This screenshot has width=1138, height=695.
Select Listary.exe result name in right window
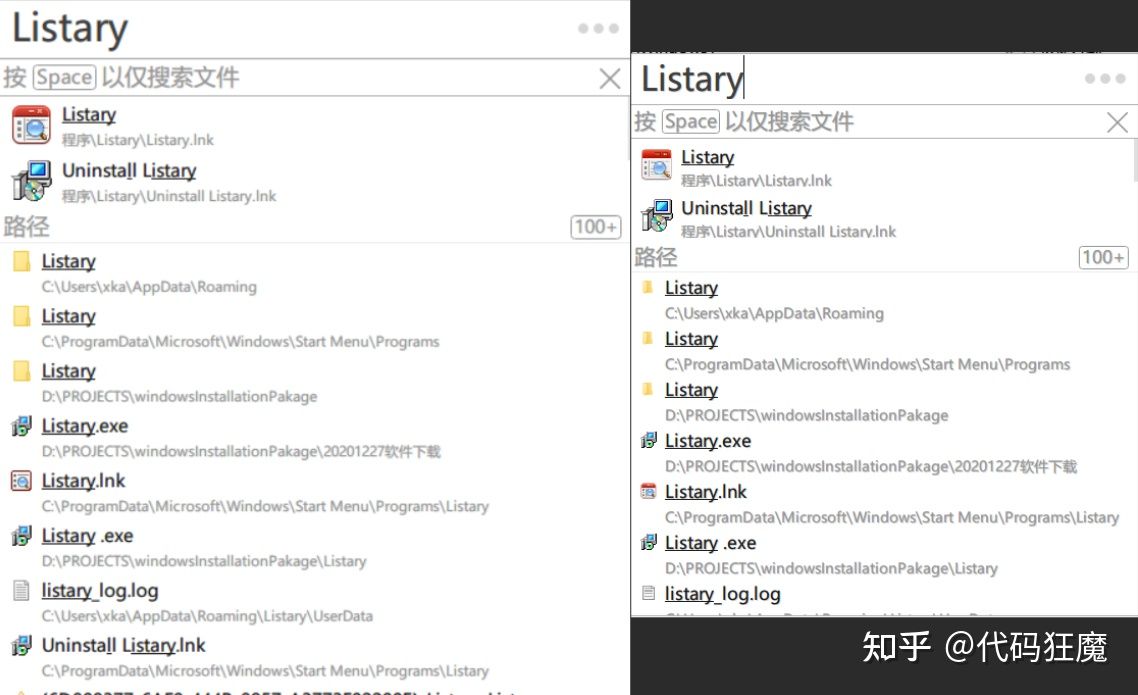click(708, 441)
